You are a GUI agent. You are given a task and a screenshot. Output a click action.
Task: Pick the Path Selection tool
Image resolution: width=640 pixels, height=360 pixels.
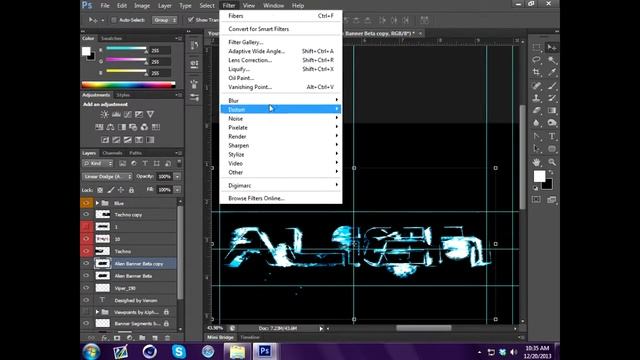[537, 149]
